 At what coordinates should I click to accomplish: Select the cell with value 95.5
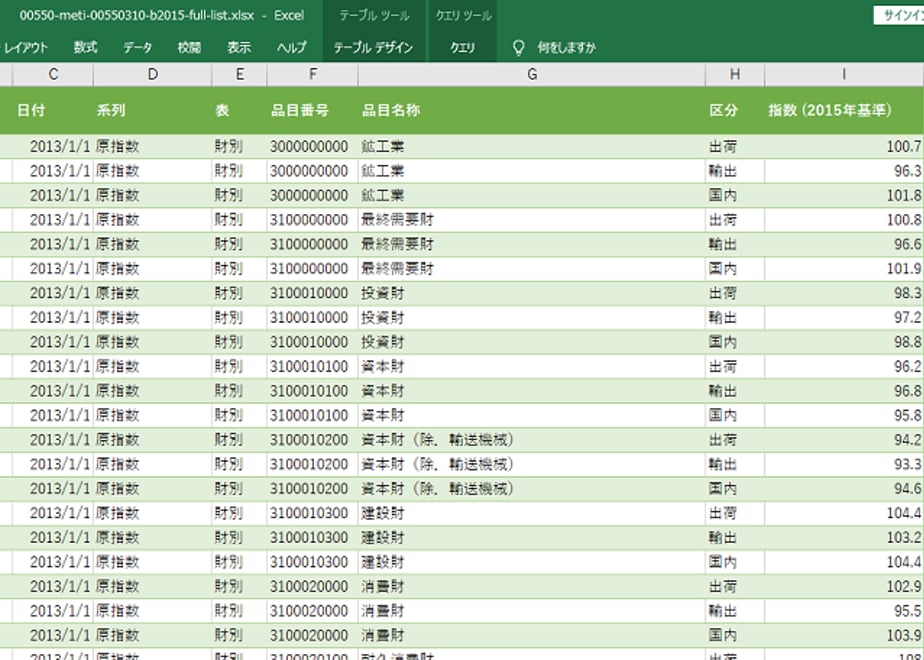pos(844,611)
